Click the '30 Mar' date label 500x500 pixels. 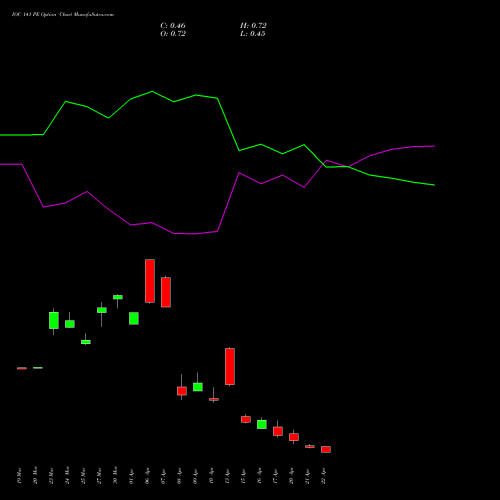115,476
